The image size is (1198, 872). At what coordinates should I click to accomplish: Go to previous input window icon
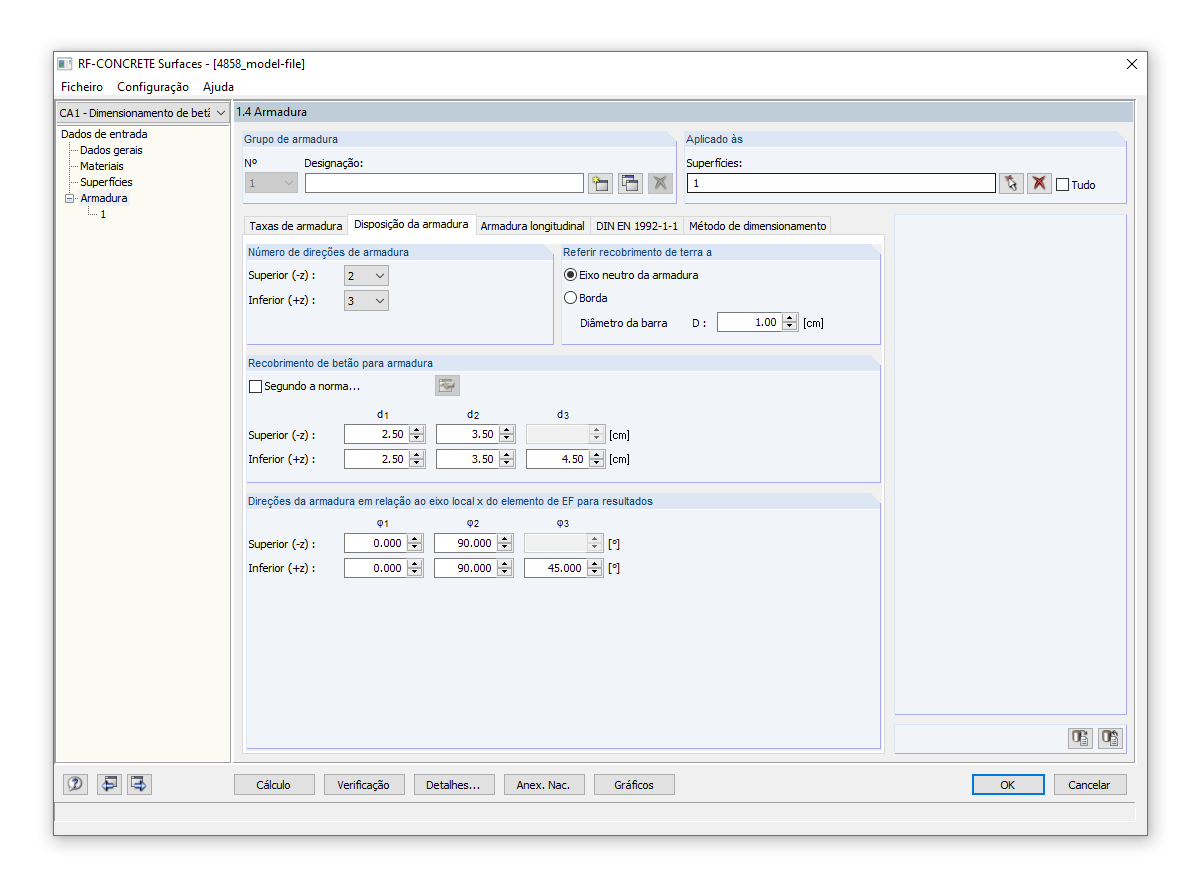point(109,784)
